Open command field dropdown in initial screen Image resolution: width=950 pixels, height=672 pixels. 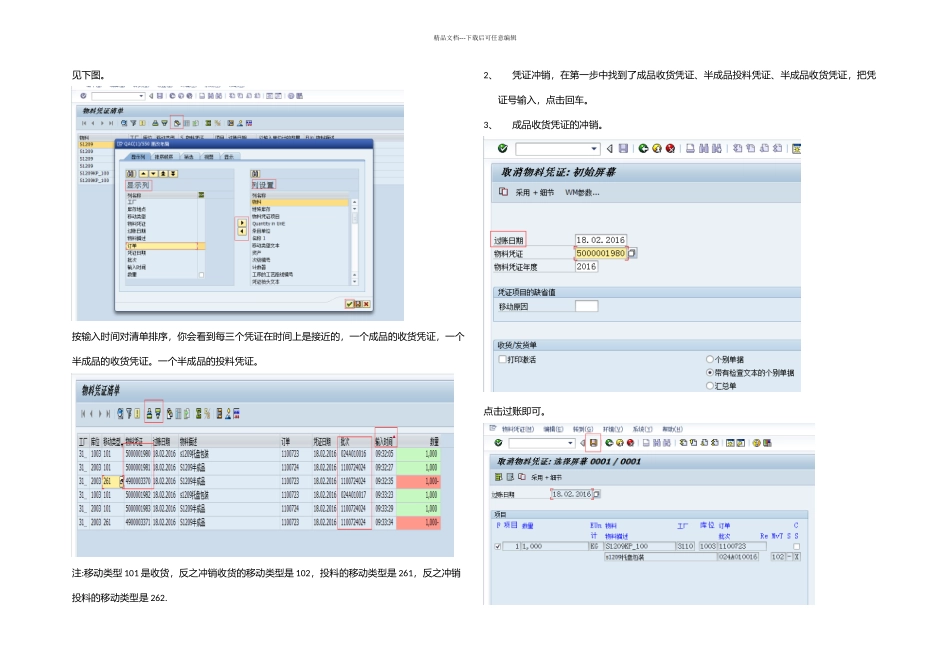tap(594, 148)
